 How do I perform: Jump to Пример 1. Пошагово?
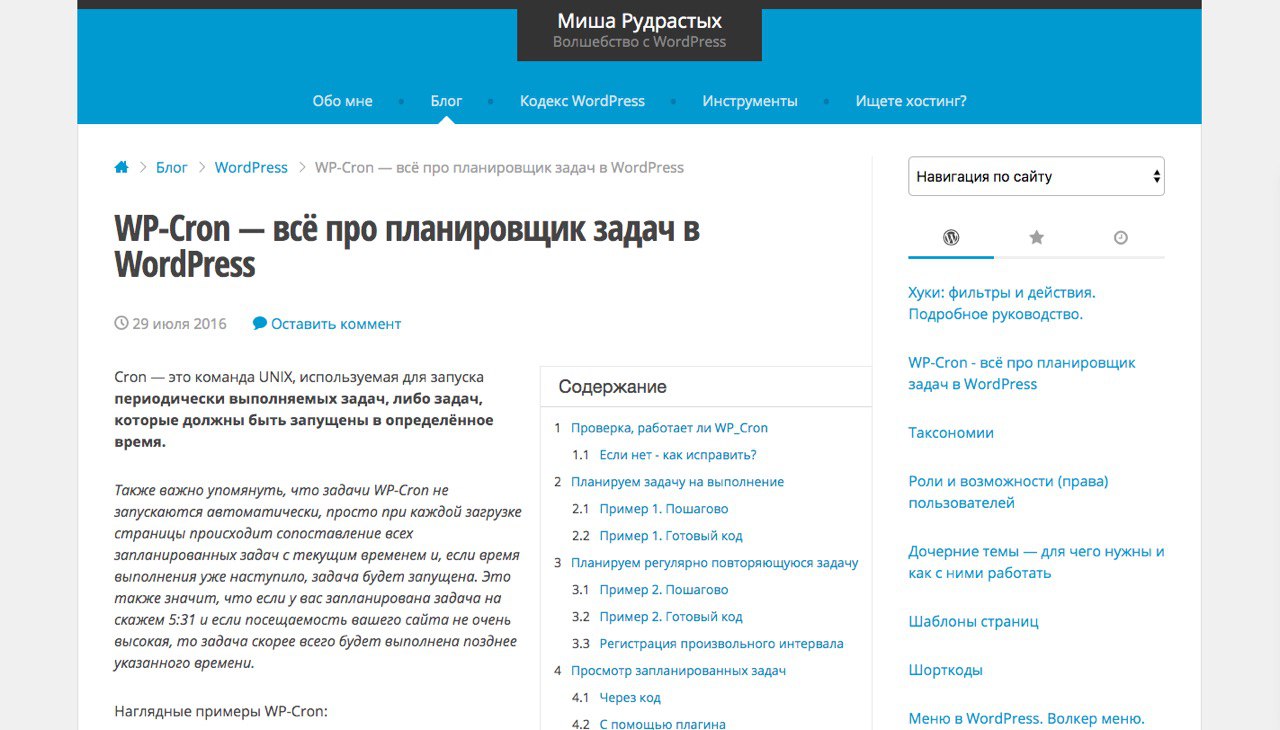(x=664, y=508)
